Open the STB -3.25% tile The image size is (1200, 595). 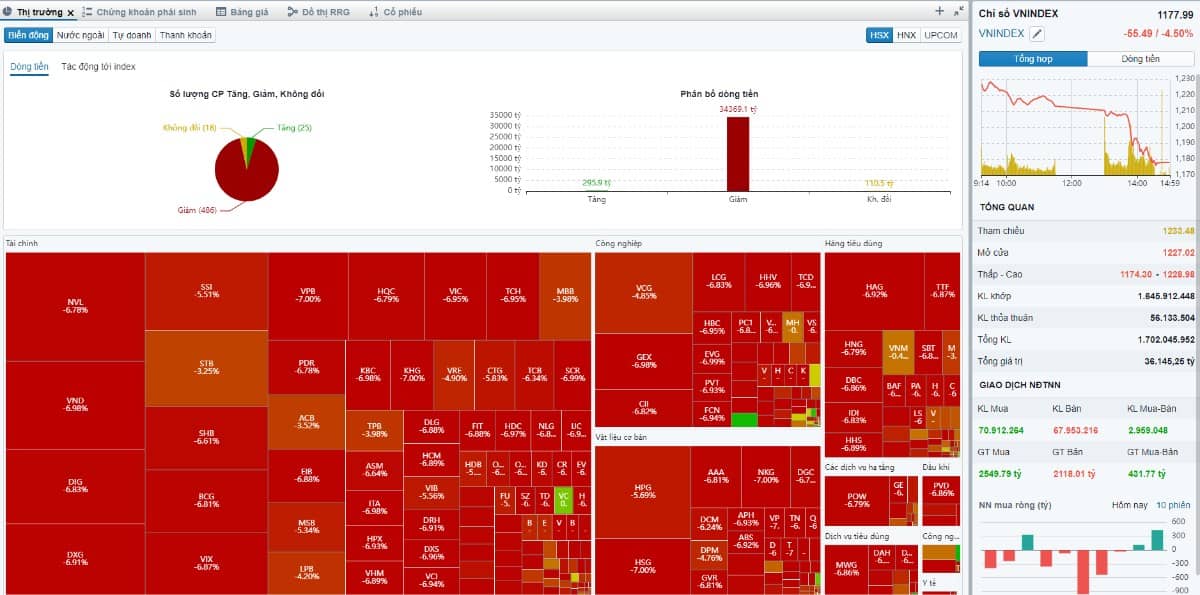tap(207, 368)
